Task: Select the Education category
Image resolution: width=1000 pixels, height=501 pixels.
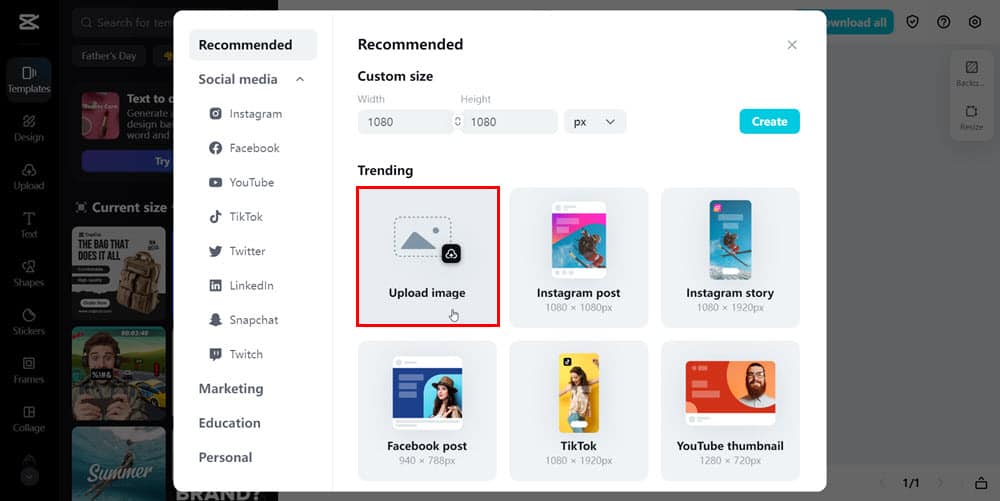Action: (230, 423)
